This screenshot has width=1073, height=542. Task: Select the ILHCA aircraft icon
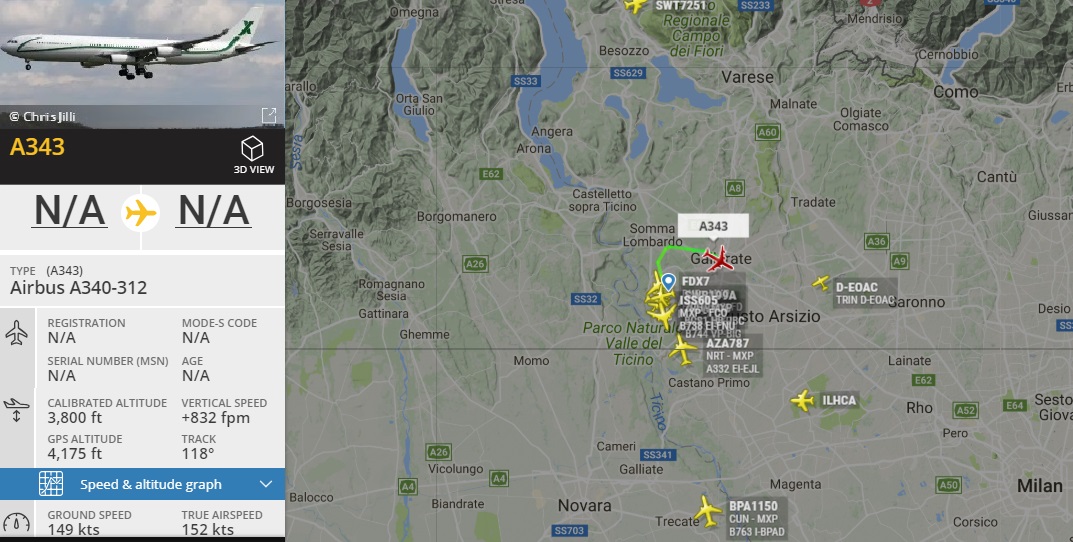(803, 400)
